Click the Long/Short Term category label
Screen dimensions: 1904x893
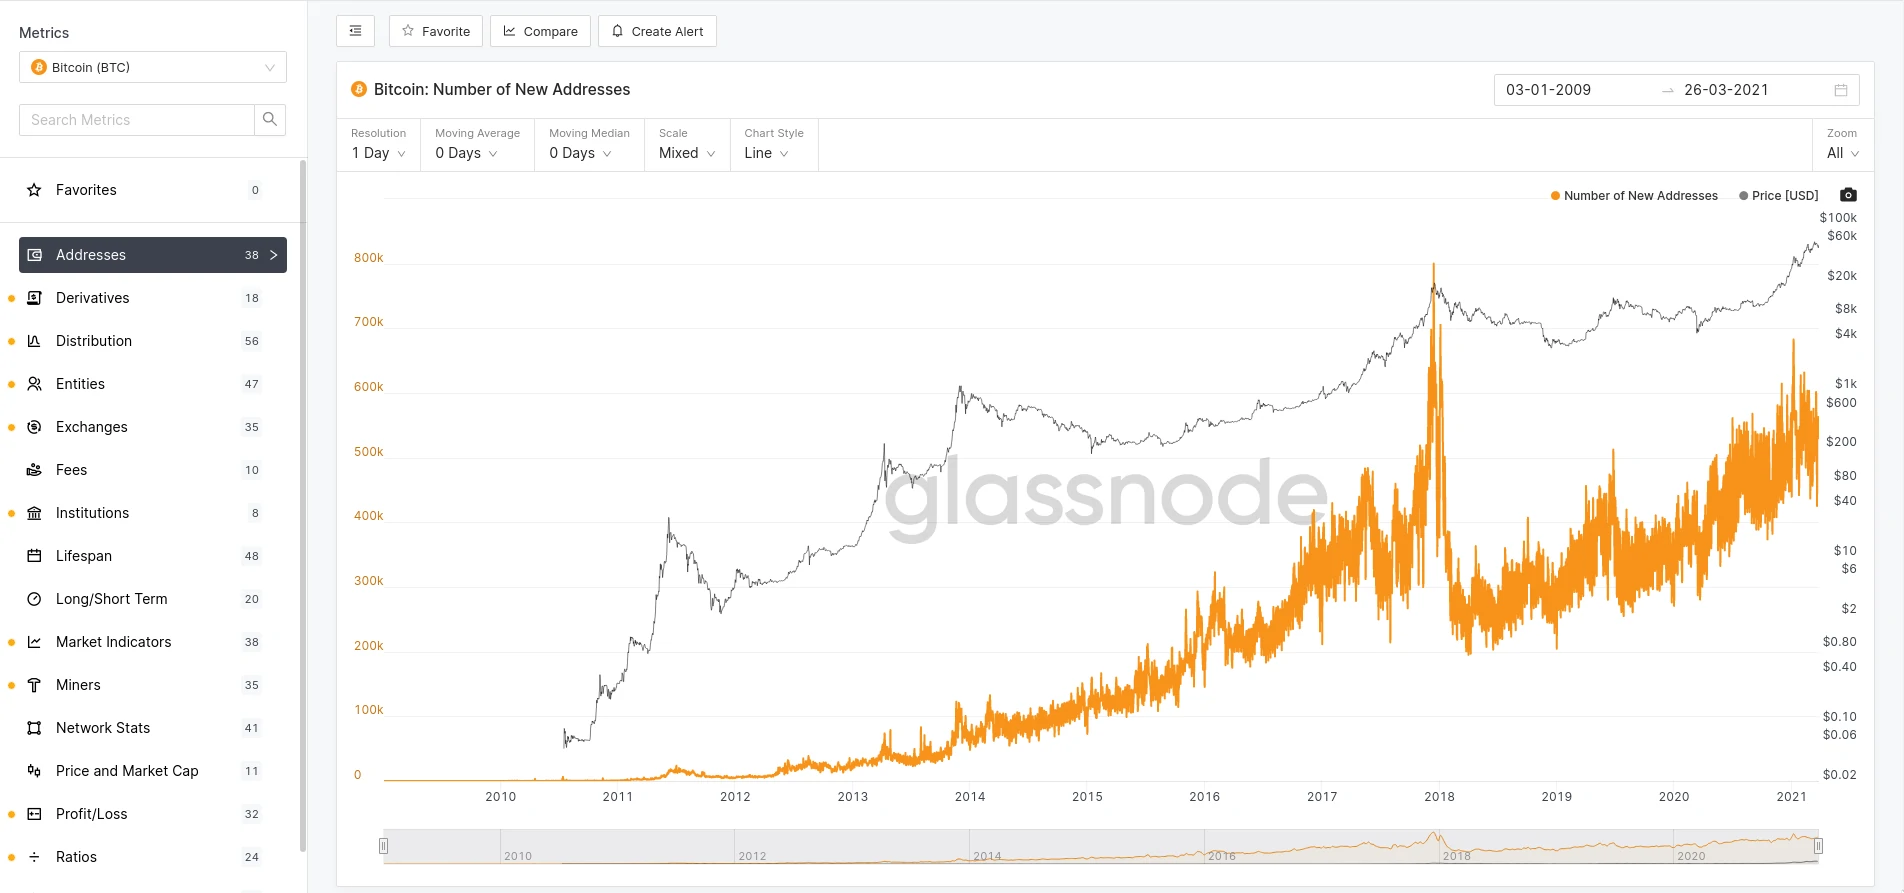click(x=112, y=599)
